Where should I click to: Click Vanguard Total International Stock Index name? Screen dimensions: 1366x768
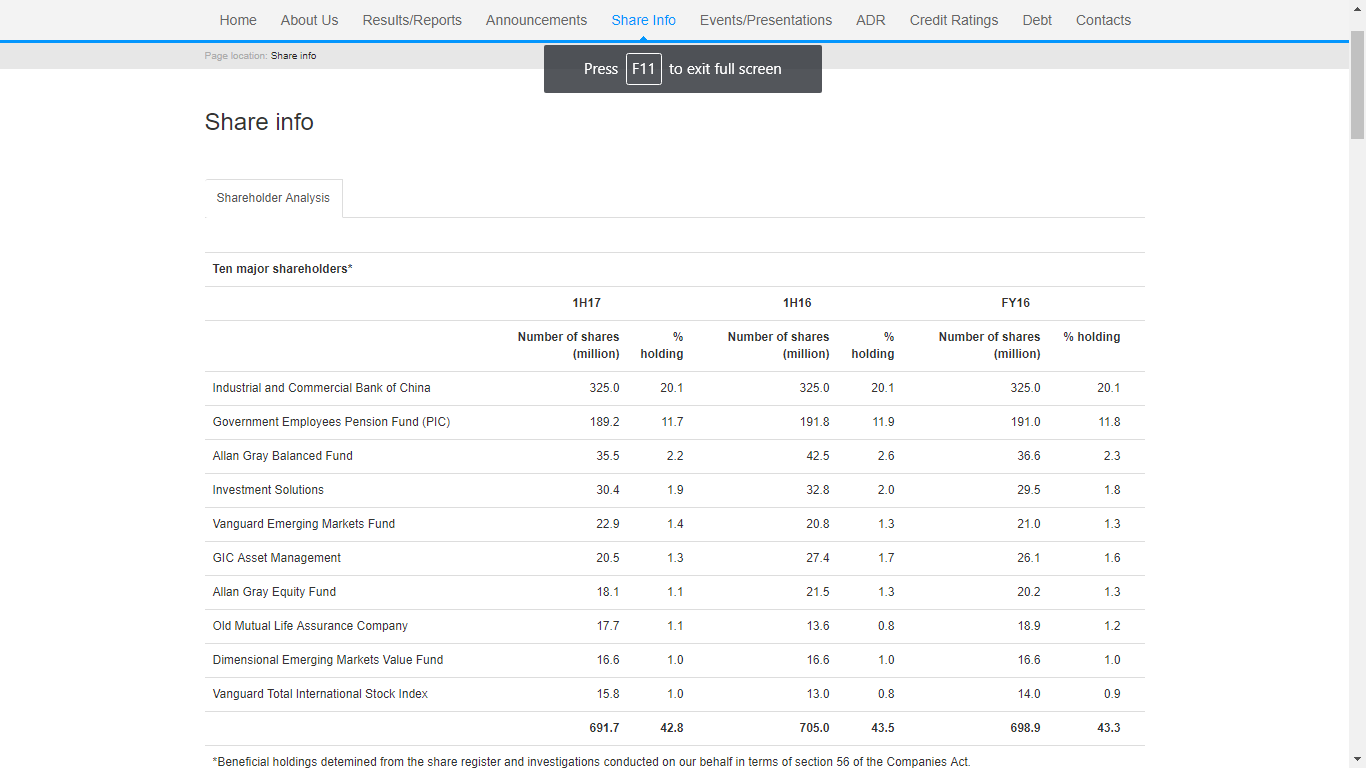[x=320, y=694]
